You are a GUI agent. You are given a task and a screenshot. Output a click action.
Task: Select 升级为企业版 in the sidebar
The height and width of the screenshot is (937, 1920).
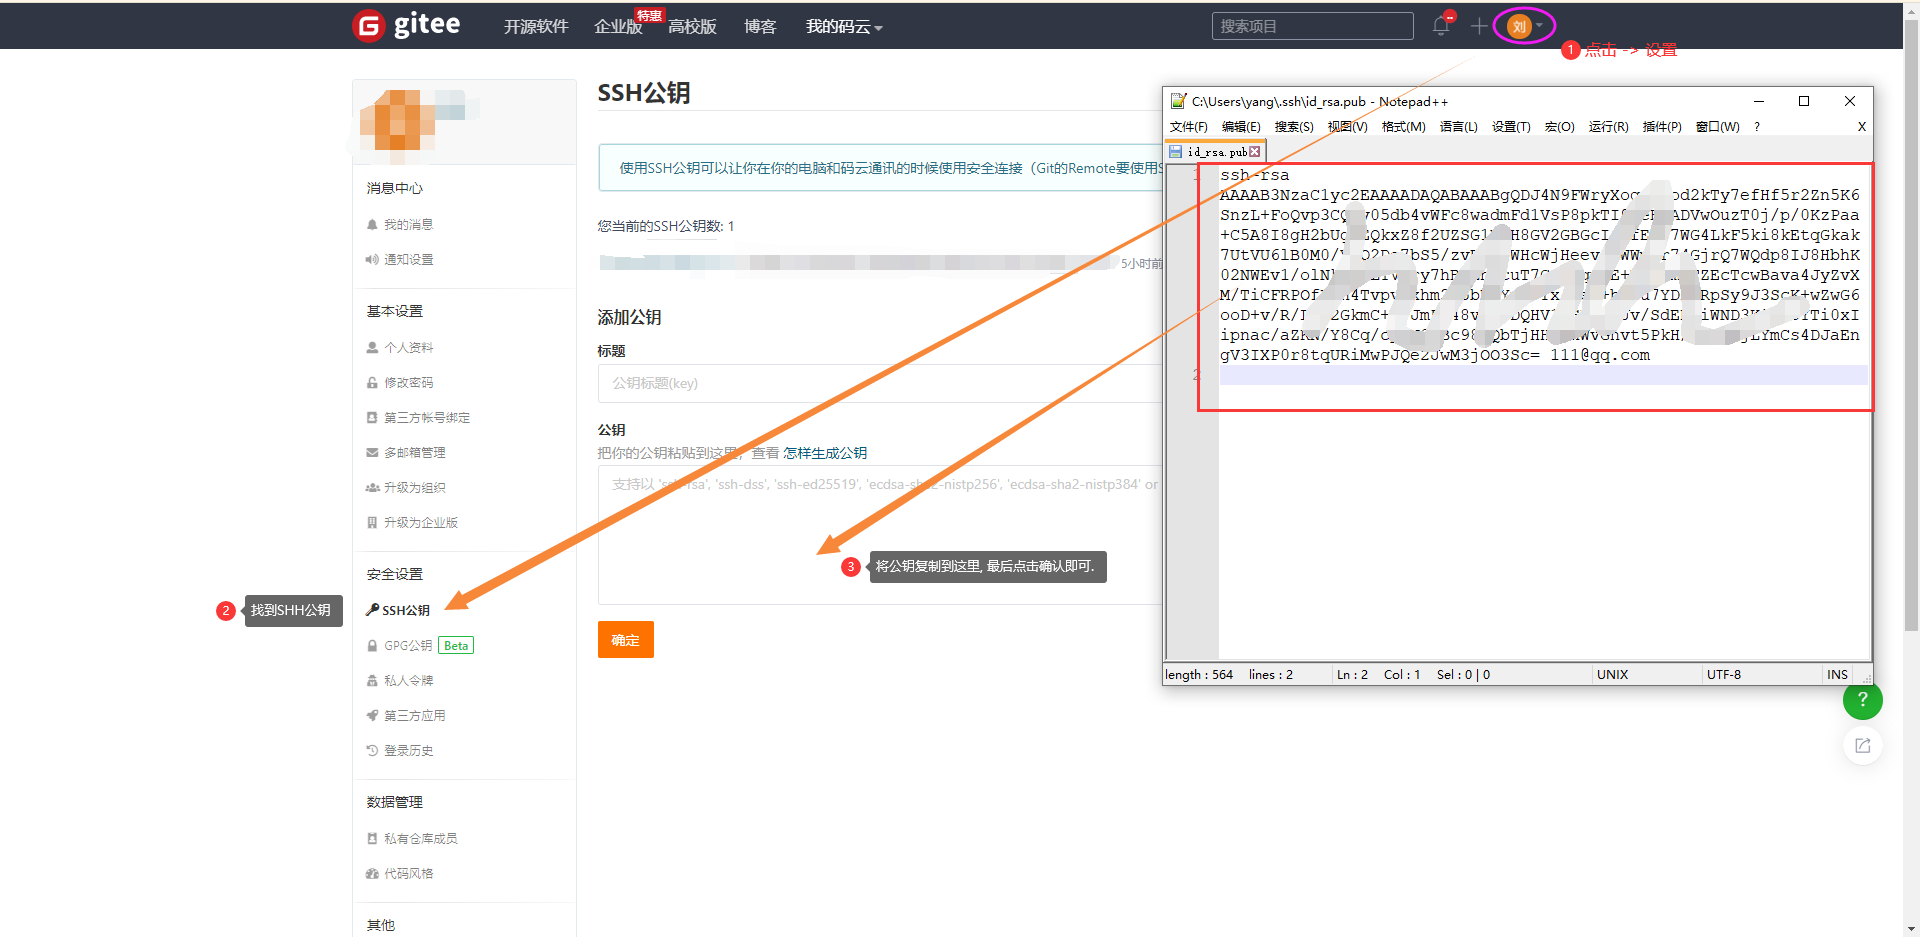(x=412, y=523)
